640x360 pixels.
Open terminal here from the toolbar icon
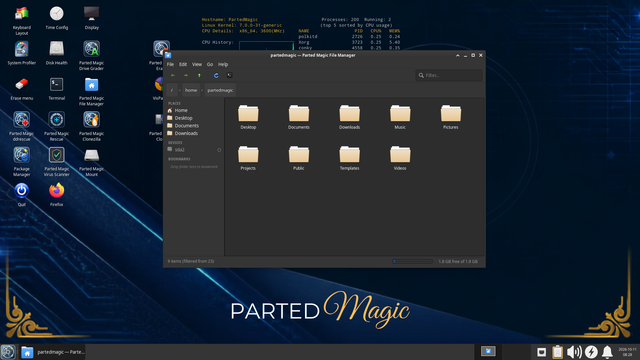click(x=229, y=75)
